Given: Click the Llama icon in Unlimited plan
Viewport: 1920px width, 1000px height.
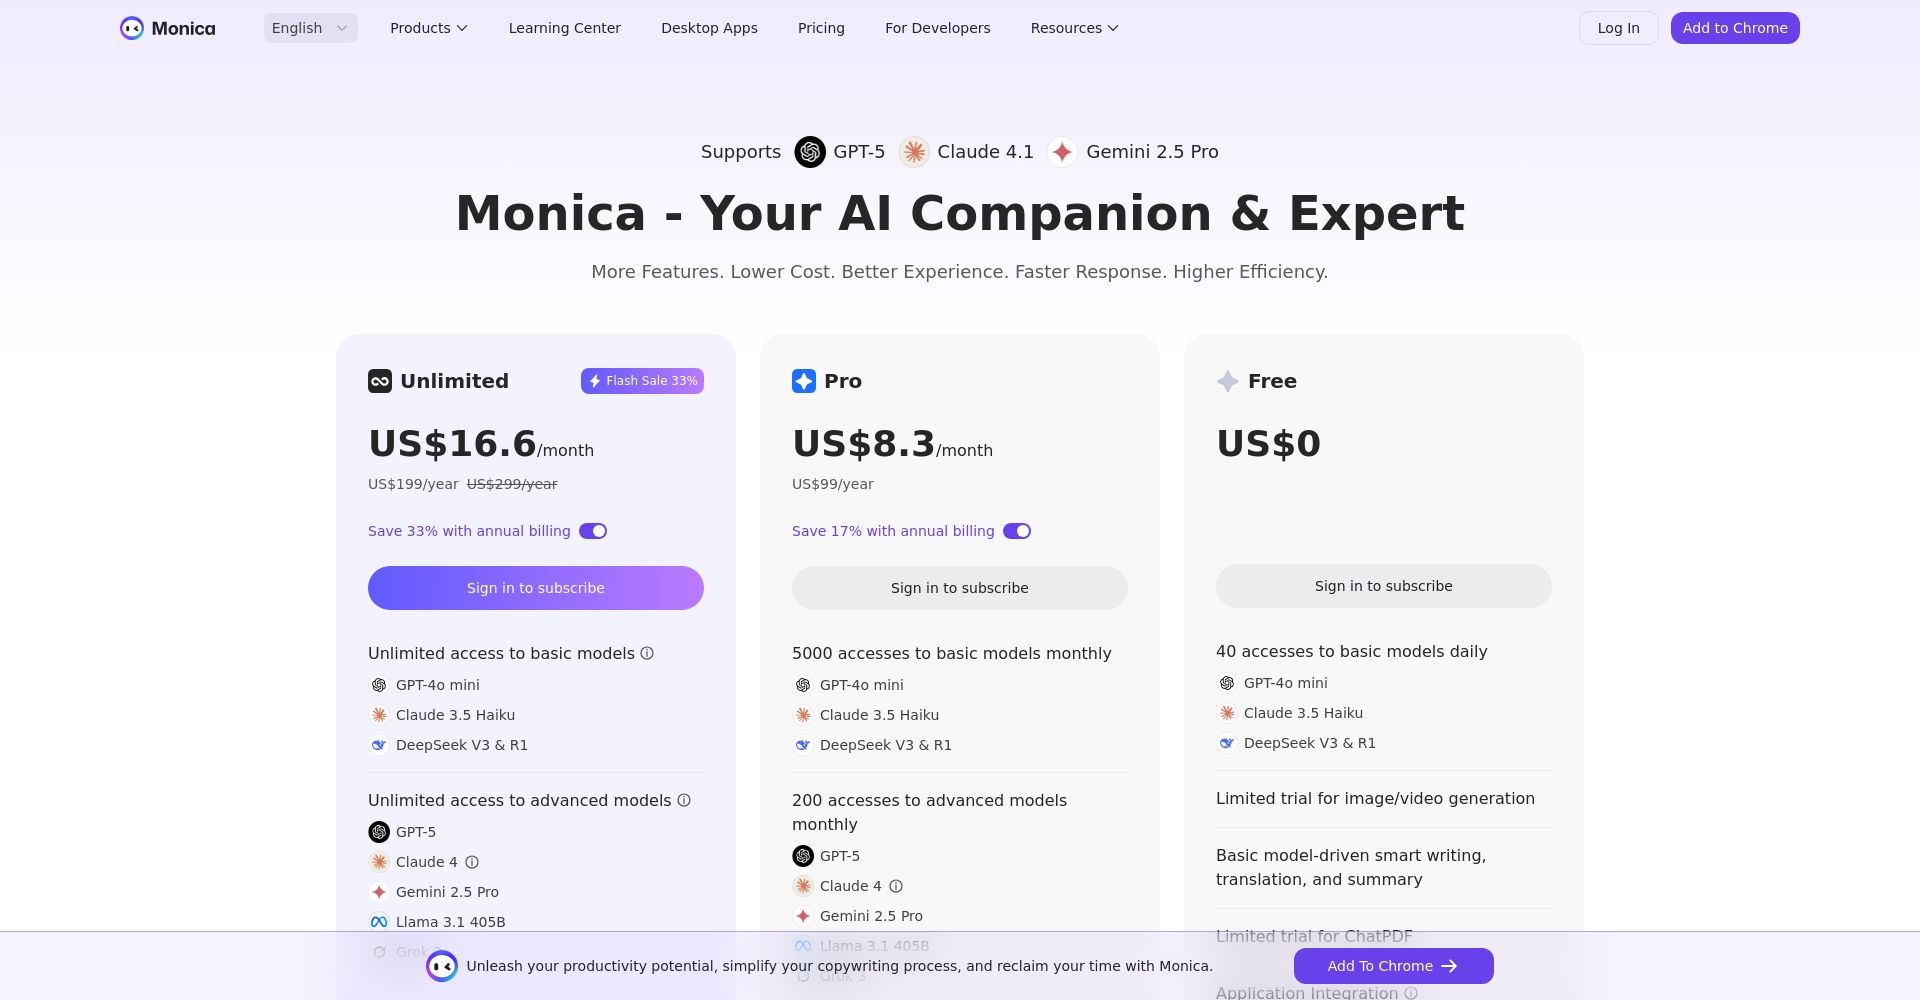Looking at the screenshot, I should coord(379,922).
